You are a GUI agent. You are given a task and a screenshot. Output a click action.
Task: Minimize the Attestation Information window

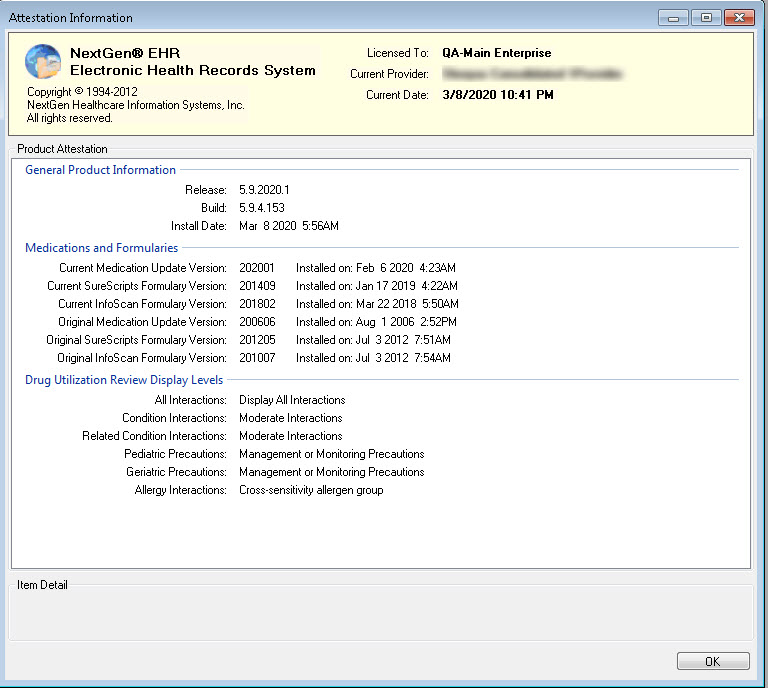coord(673,18)
